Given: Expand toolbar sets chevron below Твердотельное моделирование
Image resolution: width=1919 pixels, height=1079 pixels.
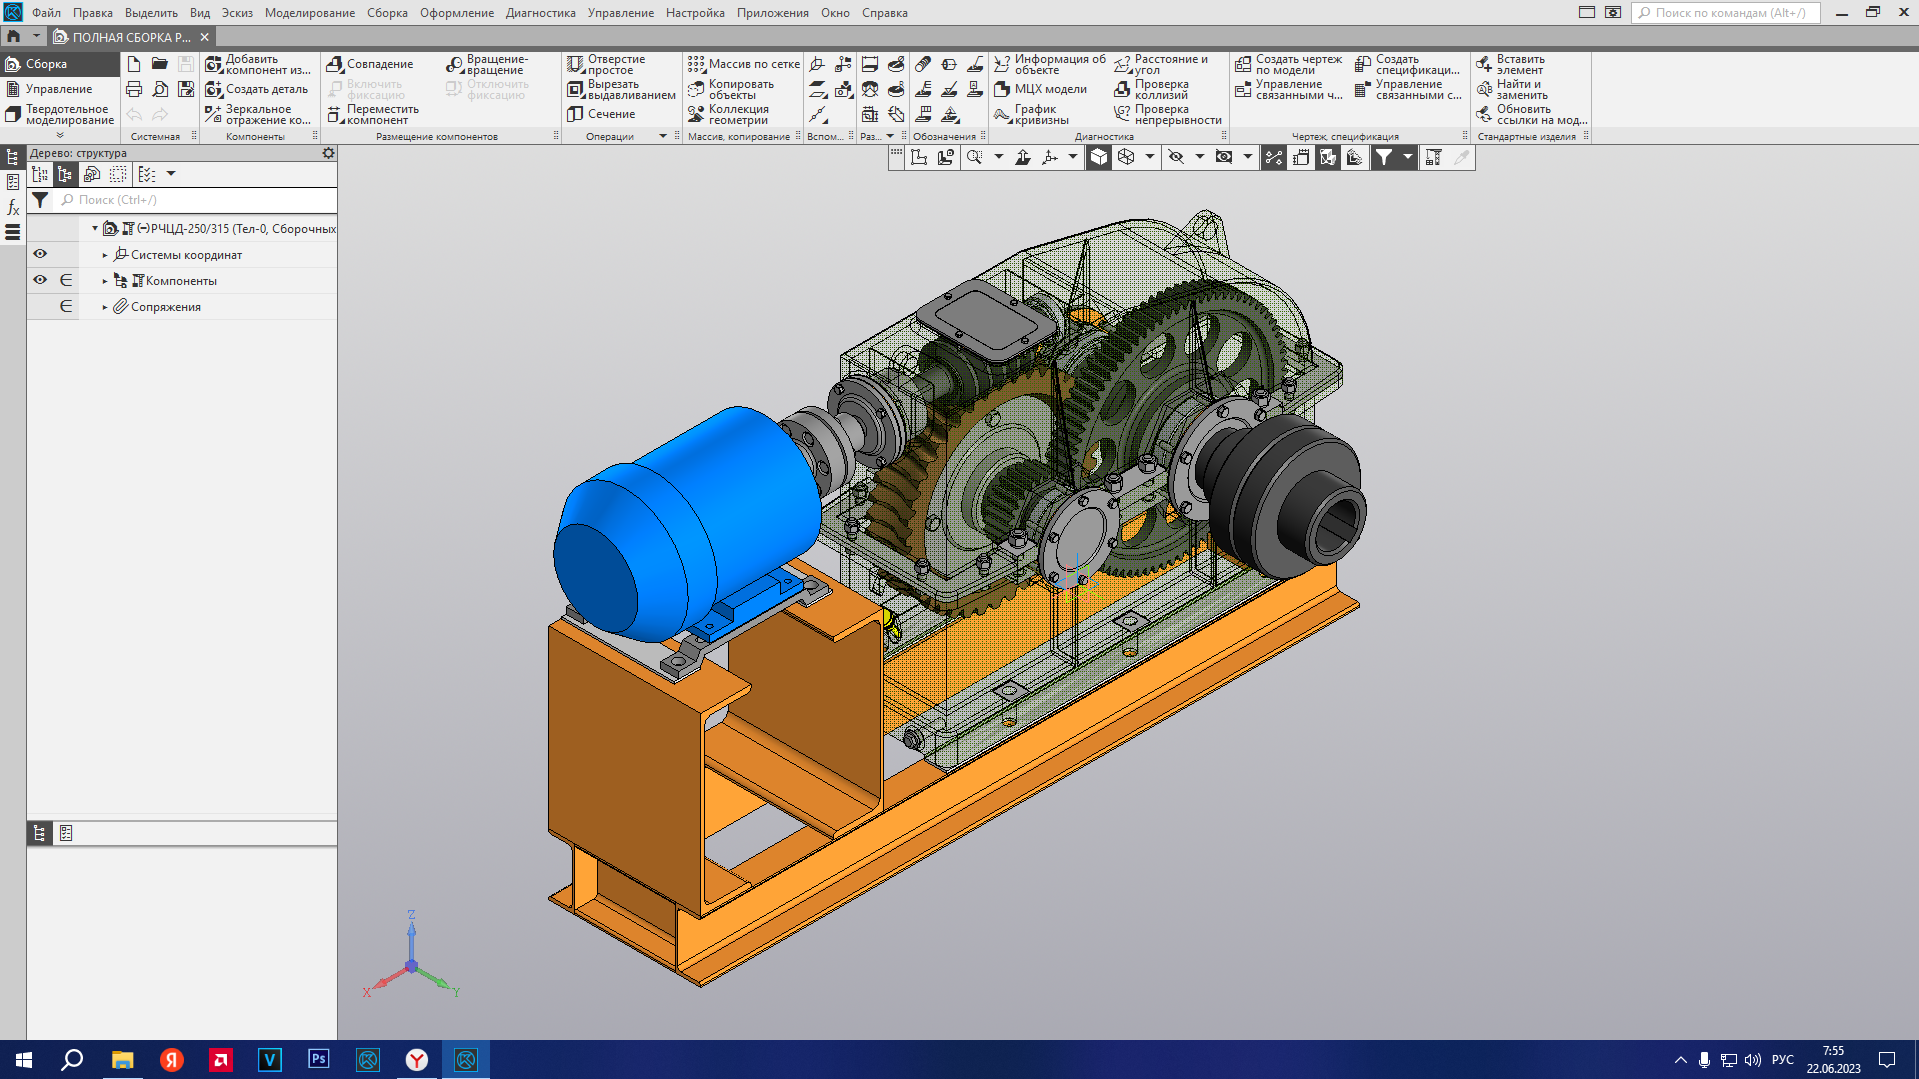Looking at the screenshot, I should [x=60, y=135].
